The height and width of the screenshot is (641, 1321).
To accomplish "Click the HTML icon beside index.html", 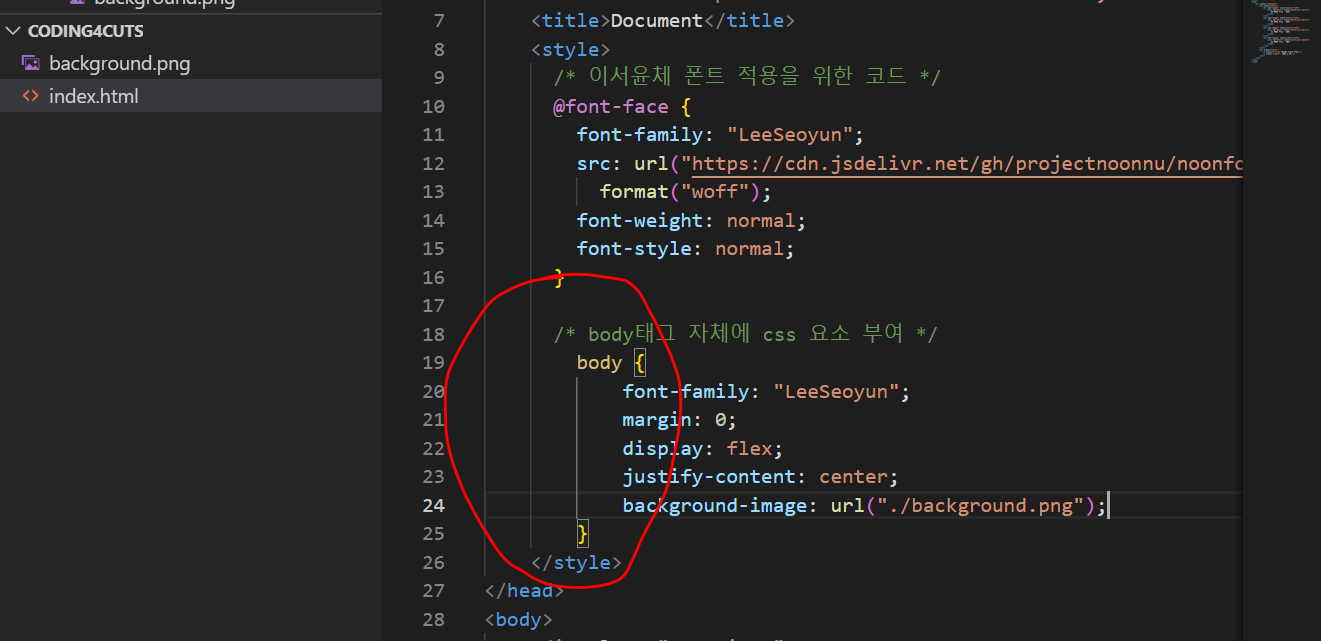I will point(31,96).
